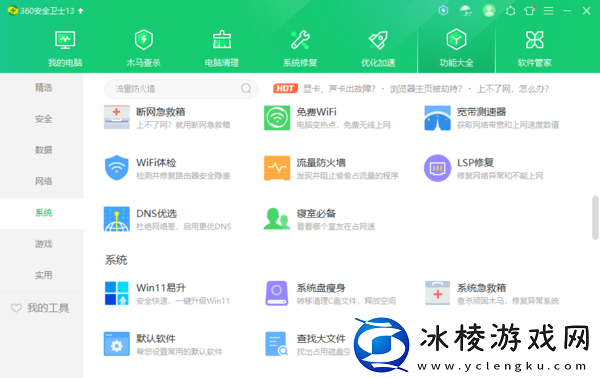Launch LSP修复 purple icon
Screen dimensions: 600x378
(437, 168)
